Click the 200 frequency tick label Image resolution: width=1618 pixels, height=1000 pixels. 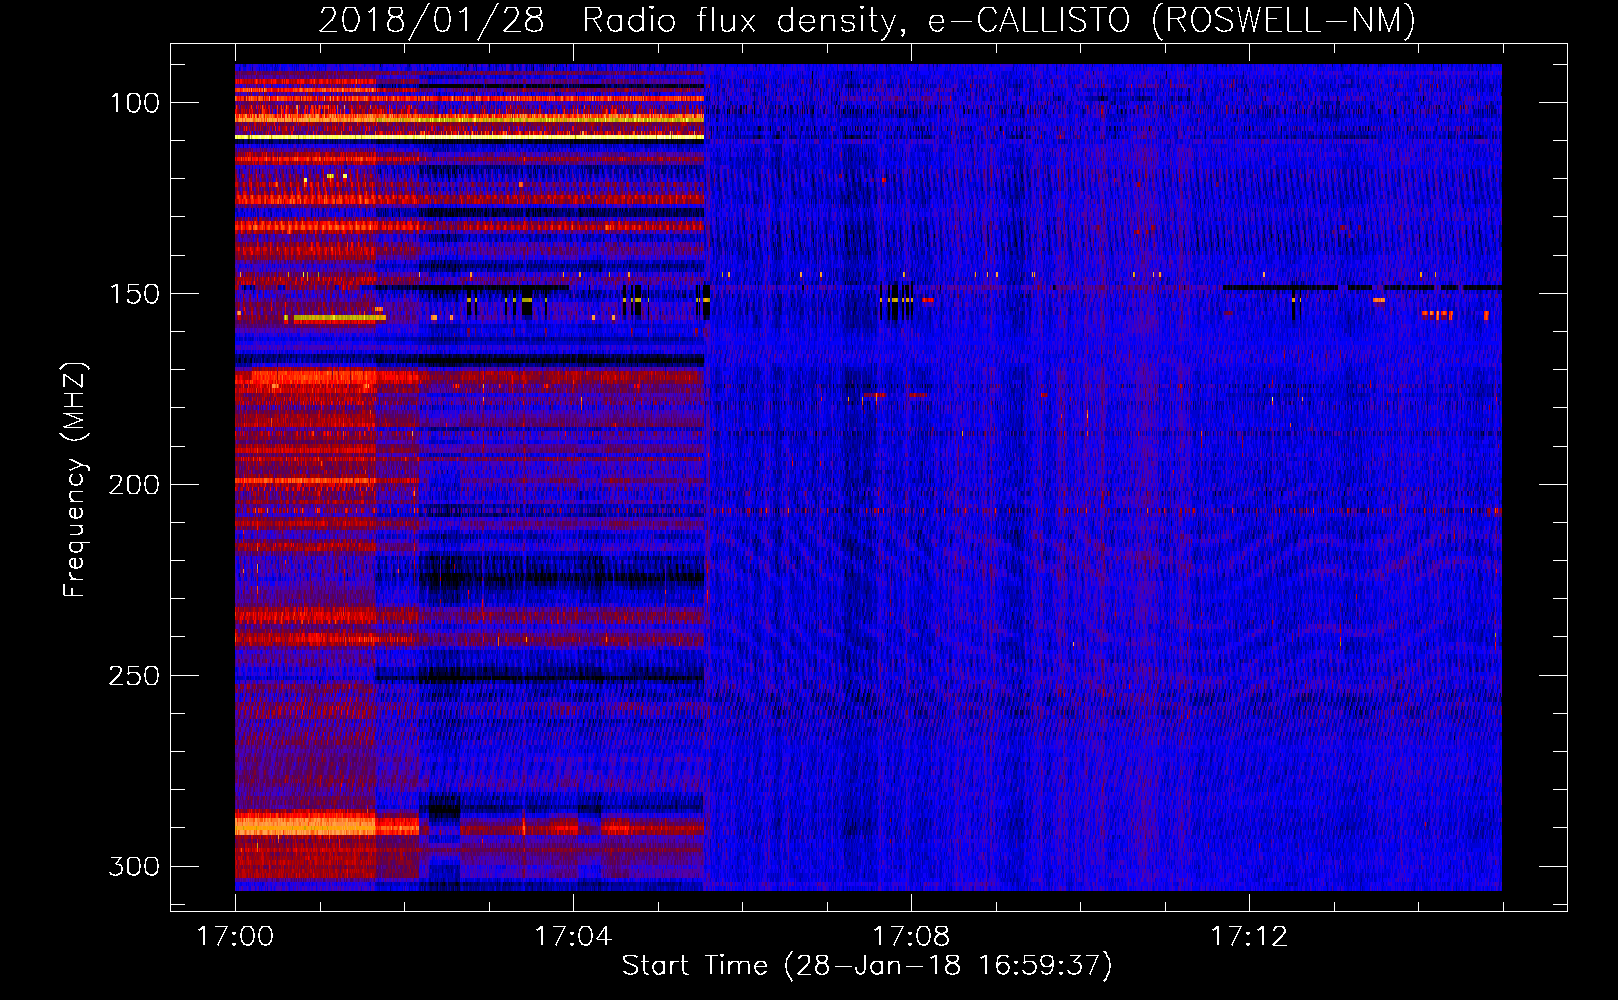pyautogui.click(x=134, y=485)
